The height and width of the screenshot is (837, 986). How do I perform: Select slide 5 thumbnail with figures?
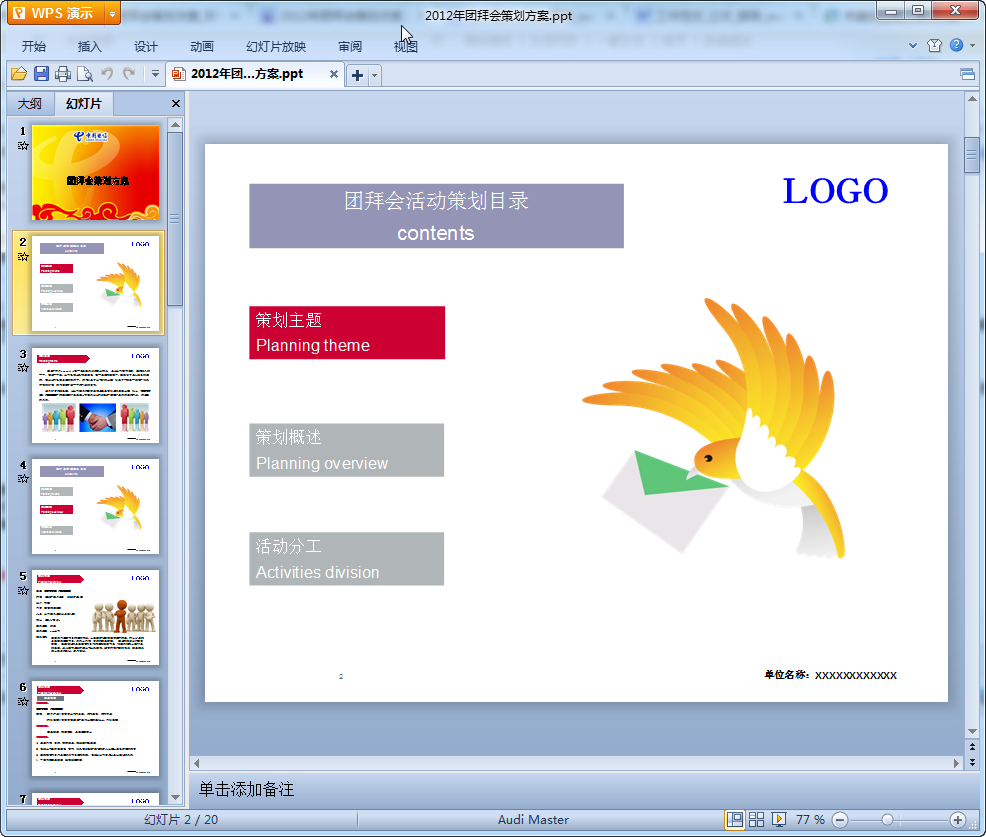[96, 618]
